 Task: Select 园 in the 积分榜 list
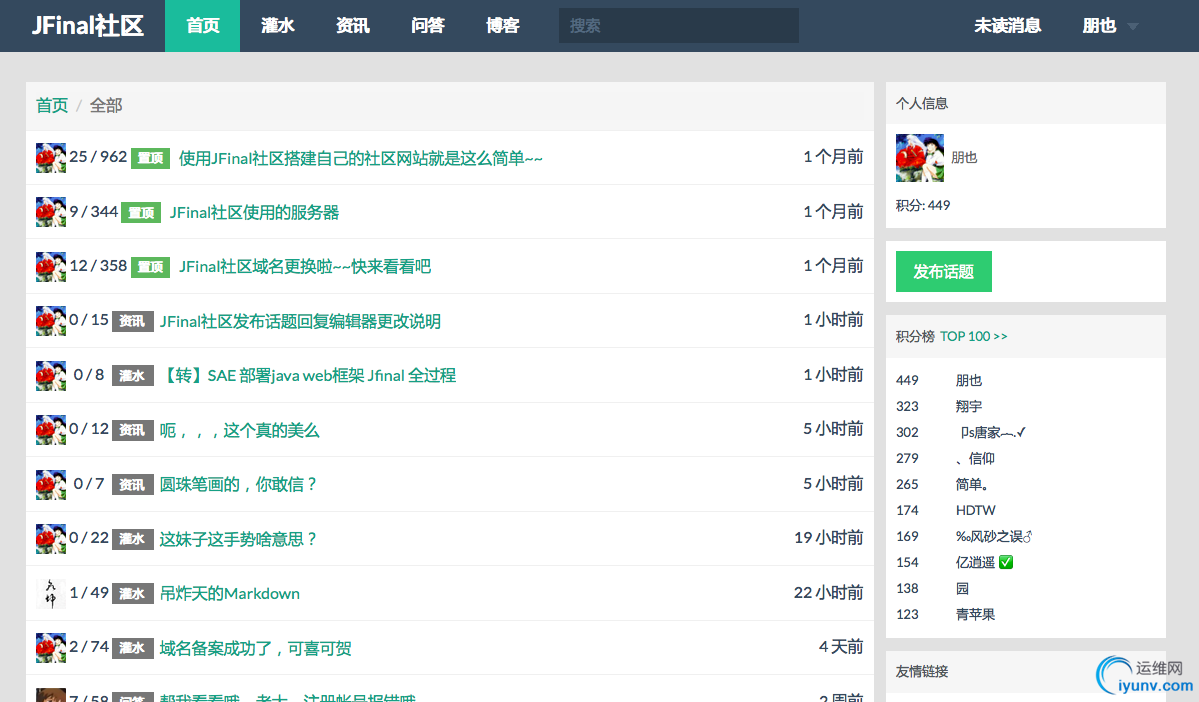point(963,588)
